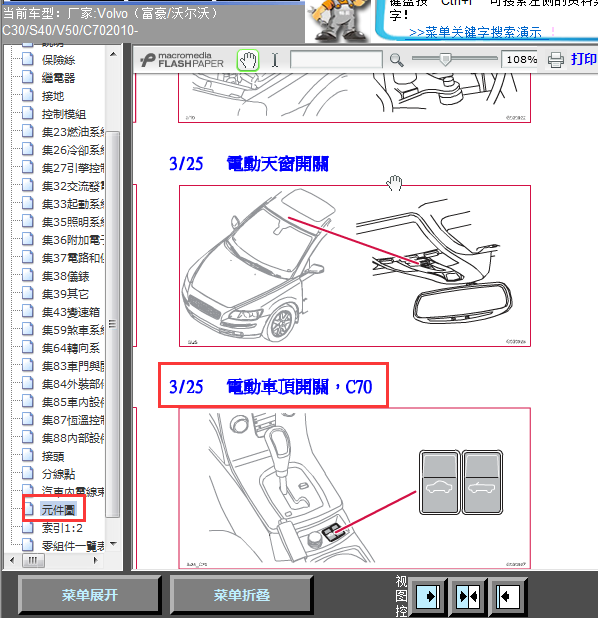Click the FlashPaper search text field

tap(336, 60)
